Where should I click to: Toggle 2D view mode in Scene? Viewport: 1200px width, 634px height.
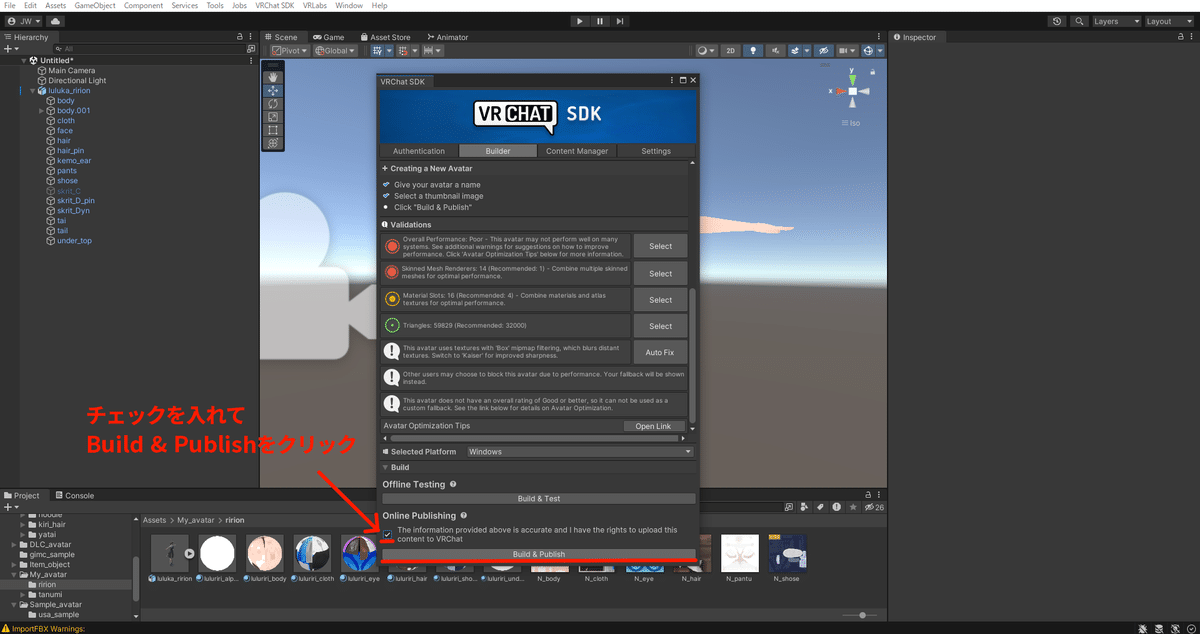[731, 50]
